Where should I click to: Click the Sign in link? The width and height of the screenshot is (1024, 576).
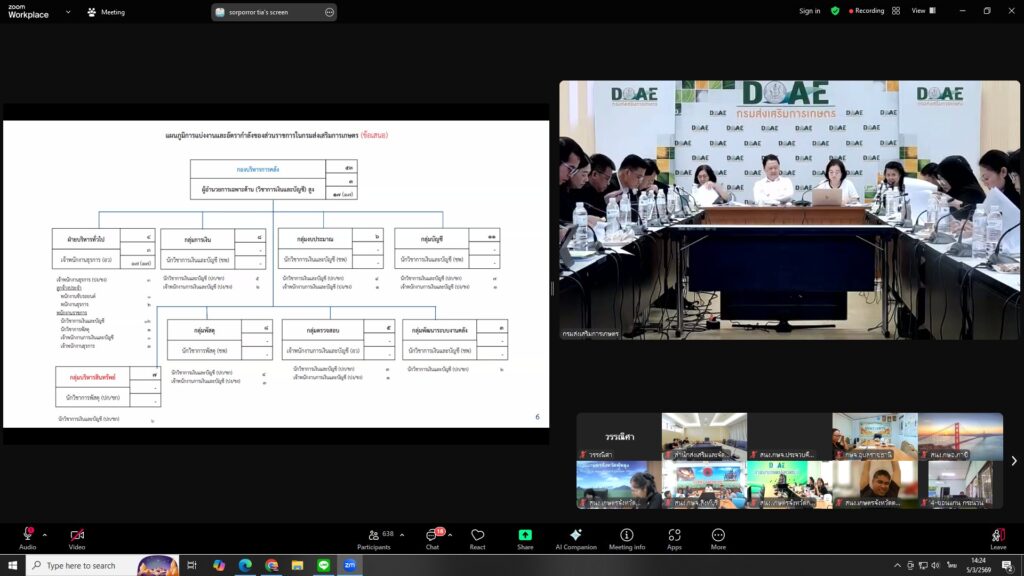[x=809, y=11]
